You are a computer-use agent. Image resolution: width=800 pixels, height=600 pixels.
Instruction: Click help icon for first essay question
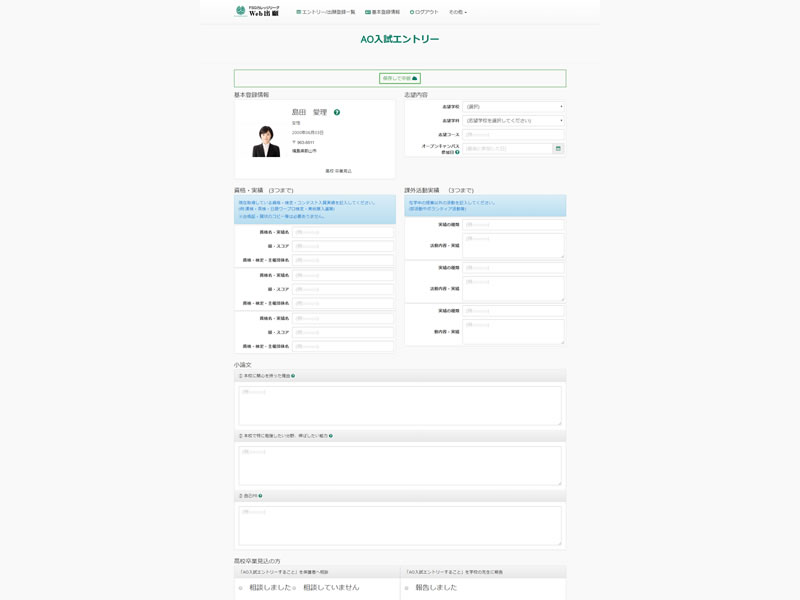point(293,376)
